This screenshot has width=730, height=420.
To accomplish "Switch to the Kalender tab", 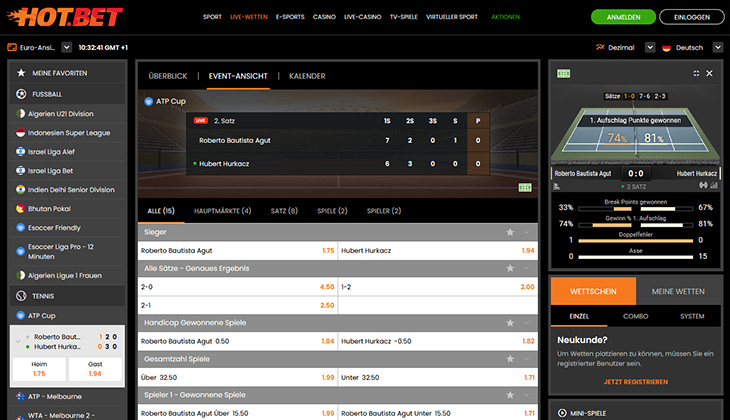I will (307, 76).
